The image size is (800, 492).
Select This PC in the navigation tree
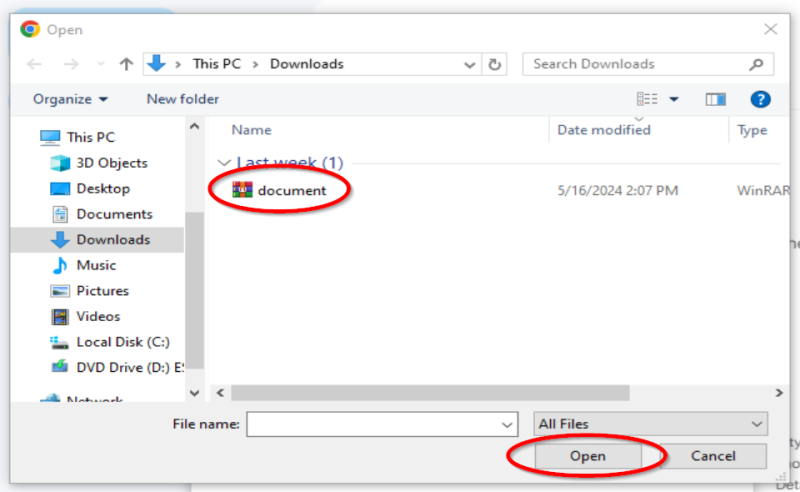point(91,137)
